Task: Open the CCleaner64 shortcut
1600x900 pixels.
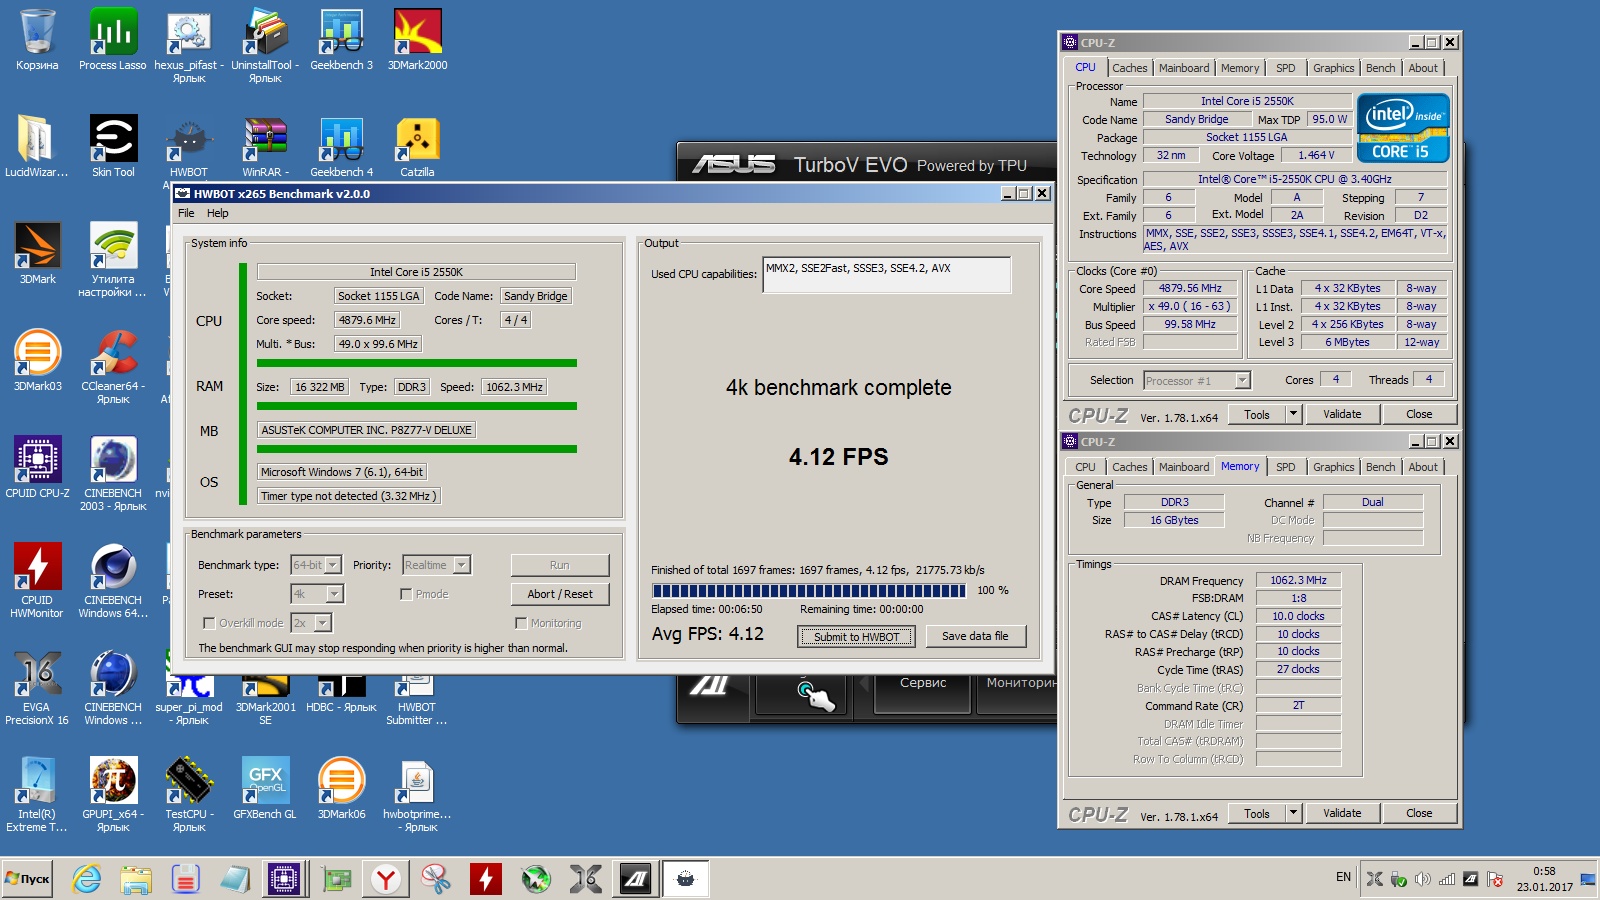Action: tap(113, 365)
